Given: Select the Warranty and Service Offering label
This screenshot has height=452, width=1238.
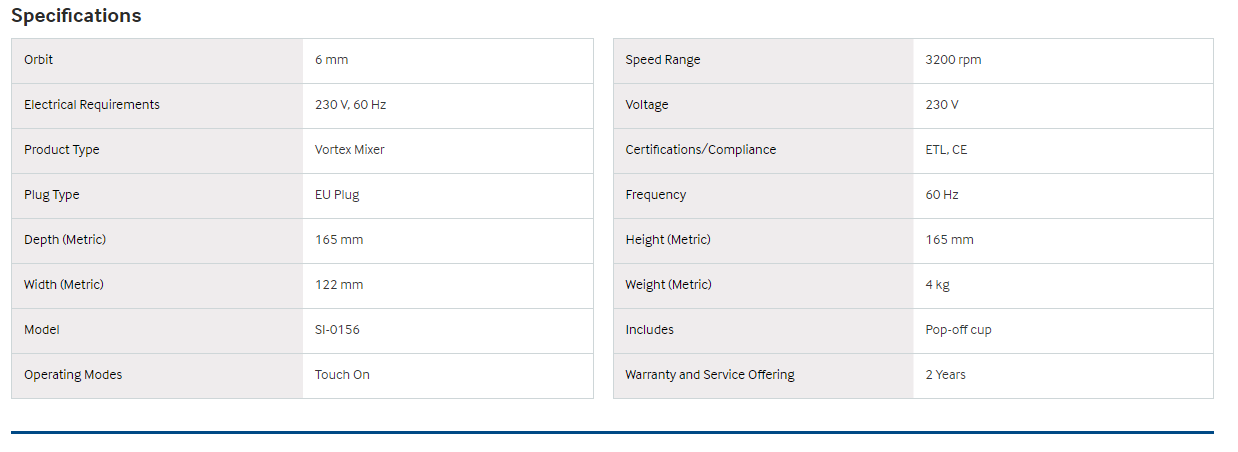Looking at the screenshot, I should pos(709,375).
